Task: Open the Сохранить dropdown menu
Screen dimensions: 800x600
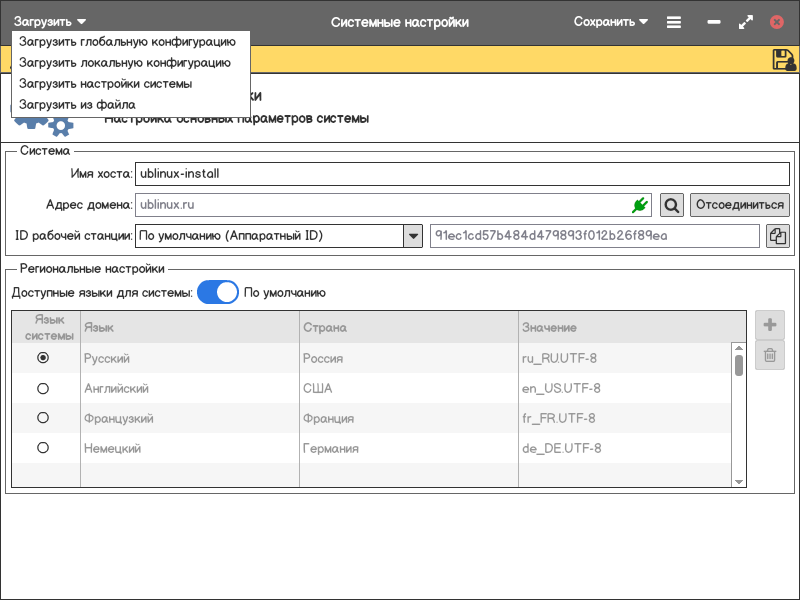Action: (611, 22)
